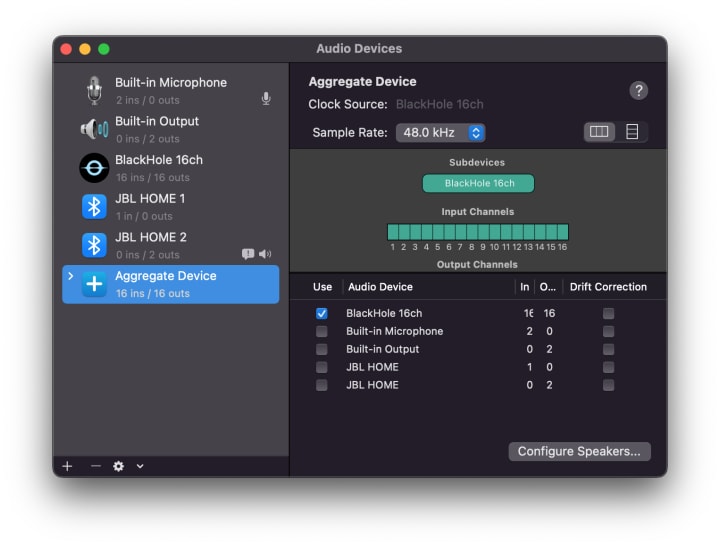Toggle Drift Correction for JBL HOME 2 outs
The image size is (720, 547).
(x=608, y=385)
